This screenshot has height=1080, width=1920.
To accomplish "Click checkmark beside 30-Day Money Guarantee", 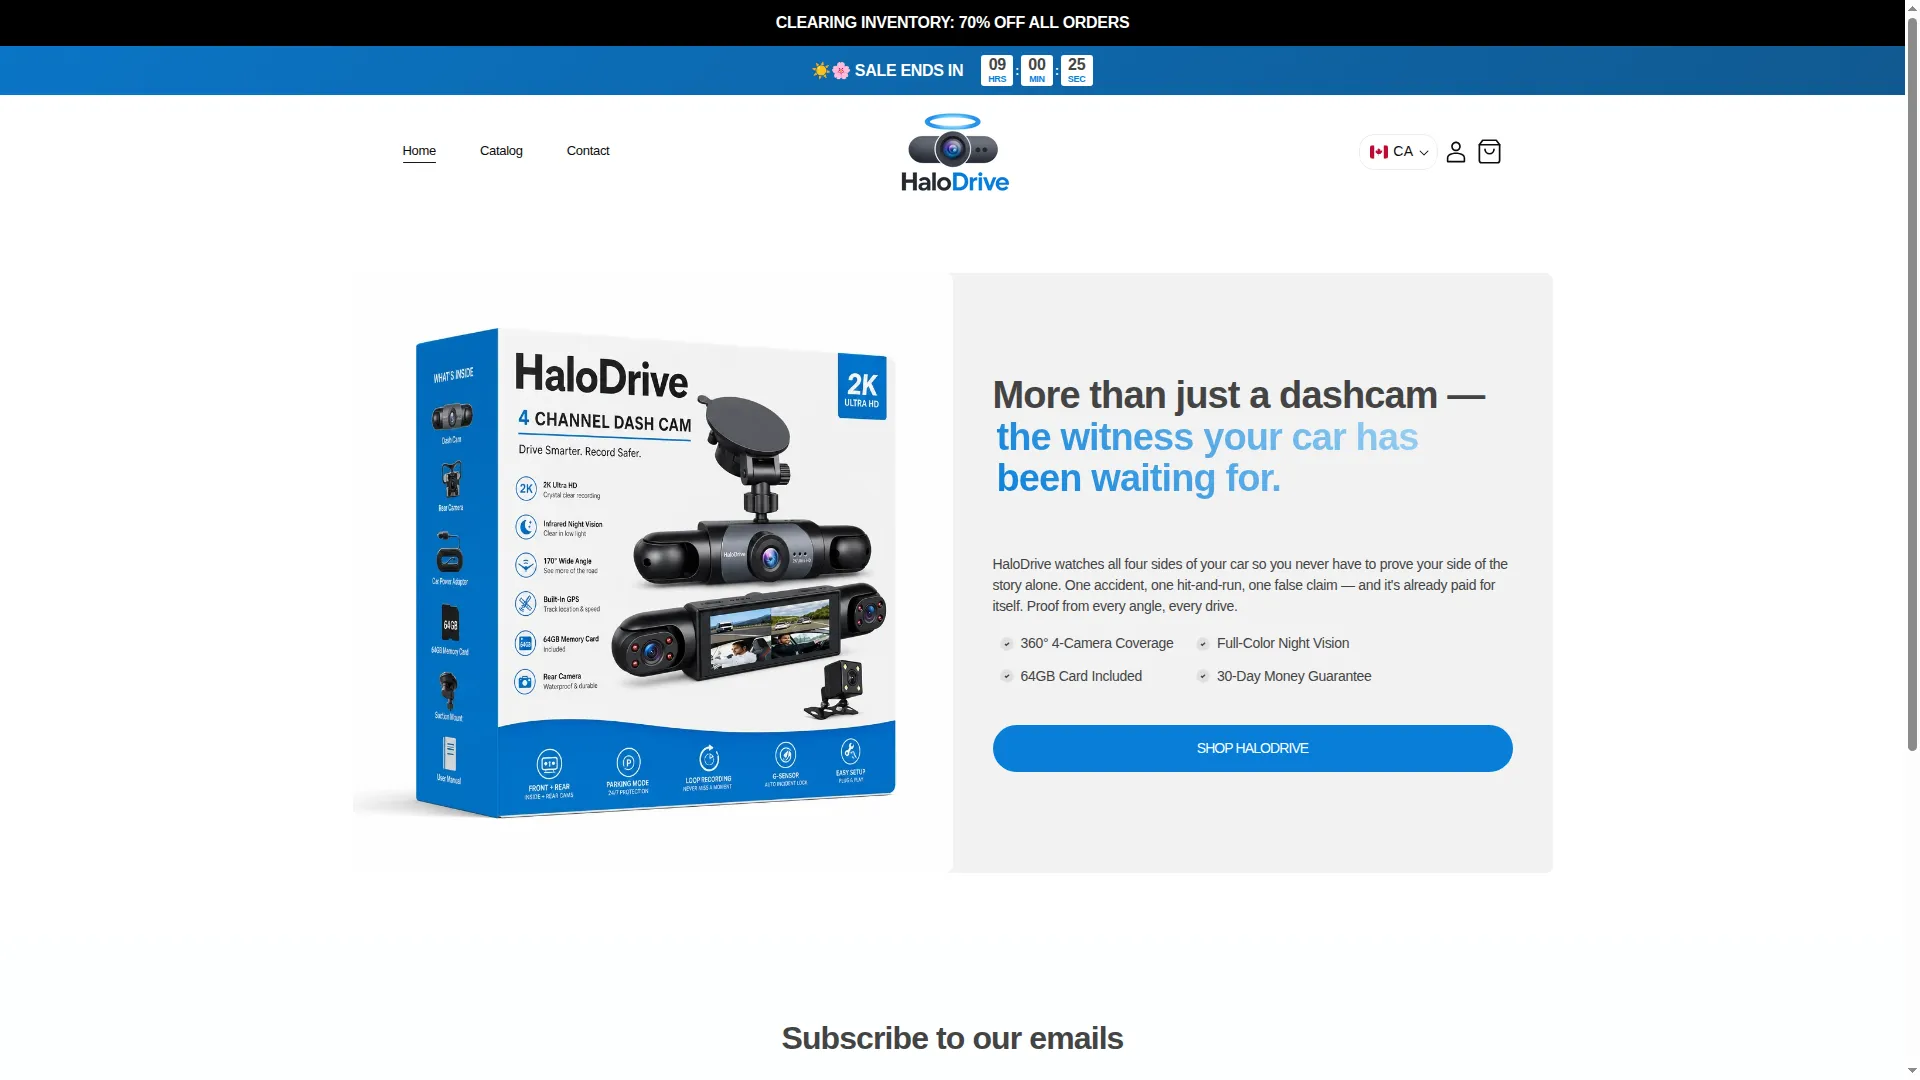I will pyautogui.click(x=1203, y=677).
